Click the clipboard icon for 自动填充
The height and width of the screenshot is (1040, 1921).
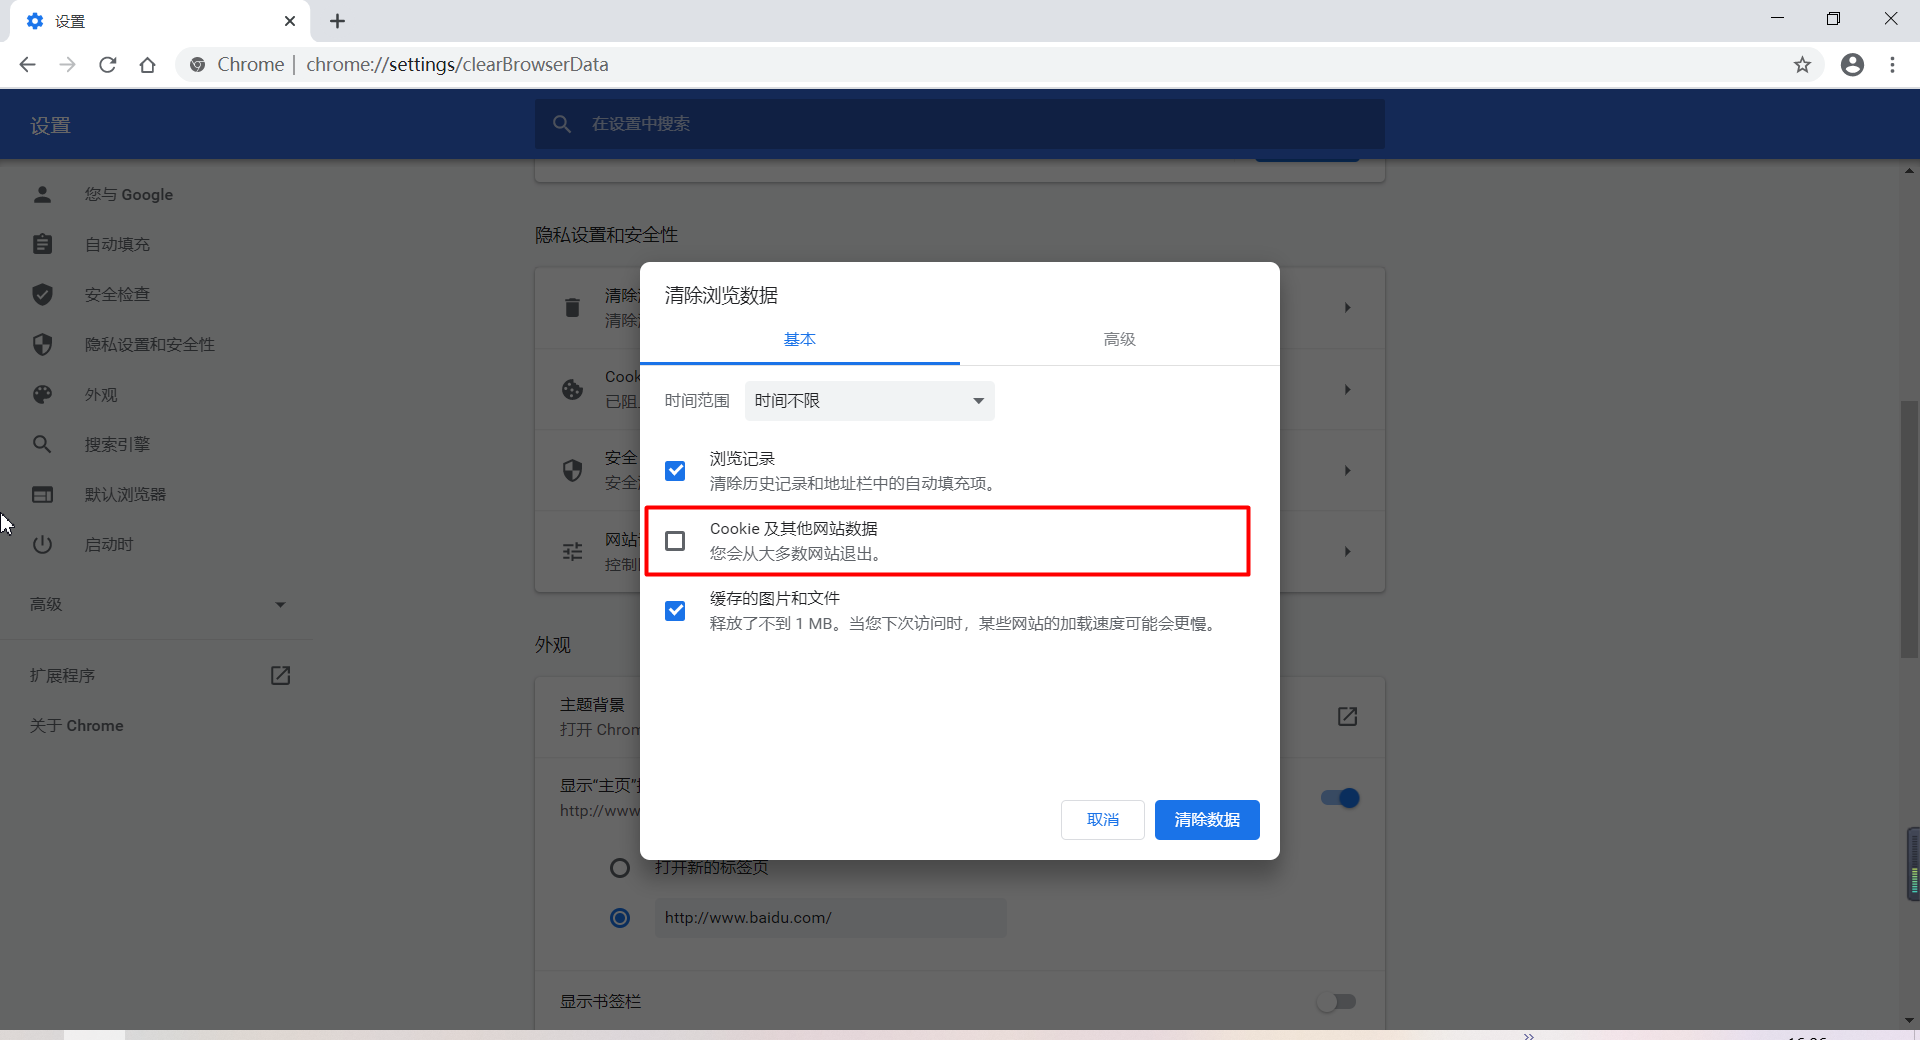[x=42, y=244]
